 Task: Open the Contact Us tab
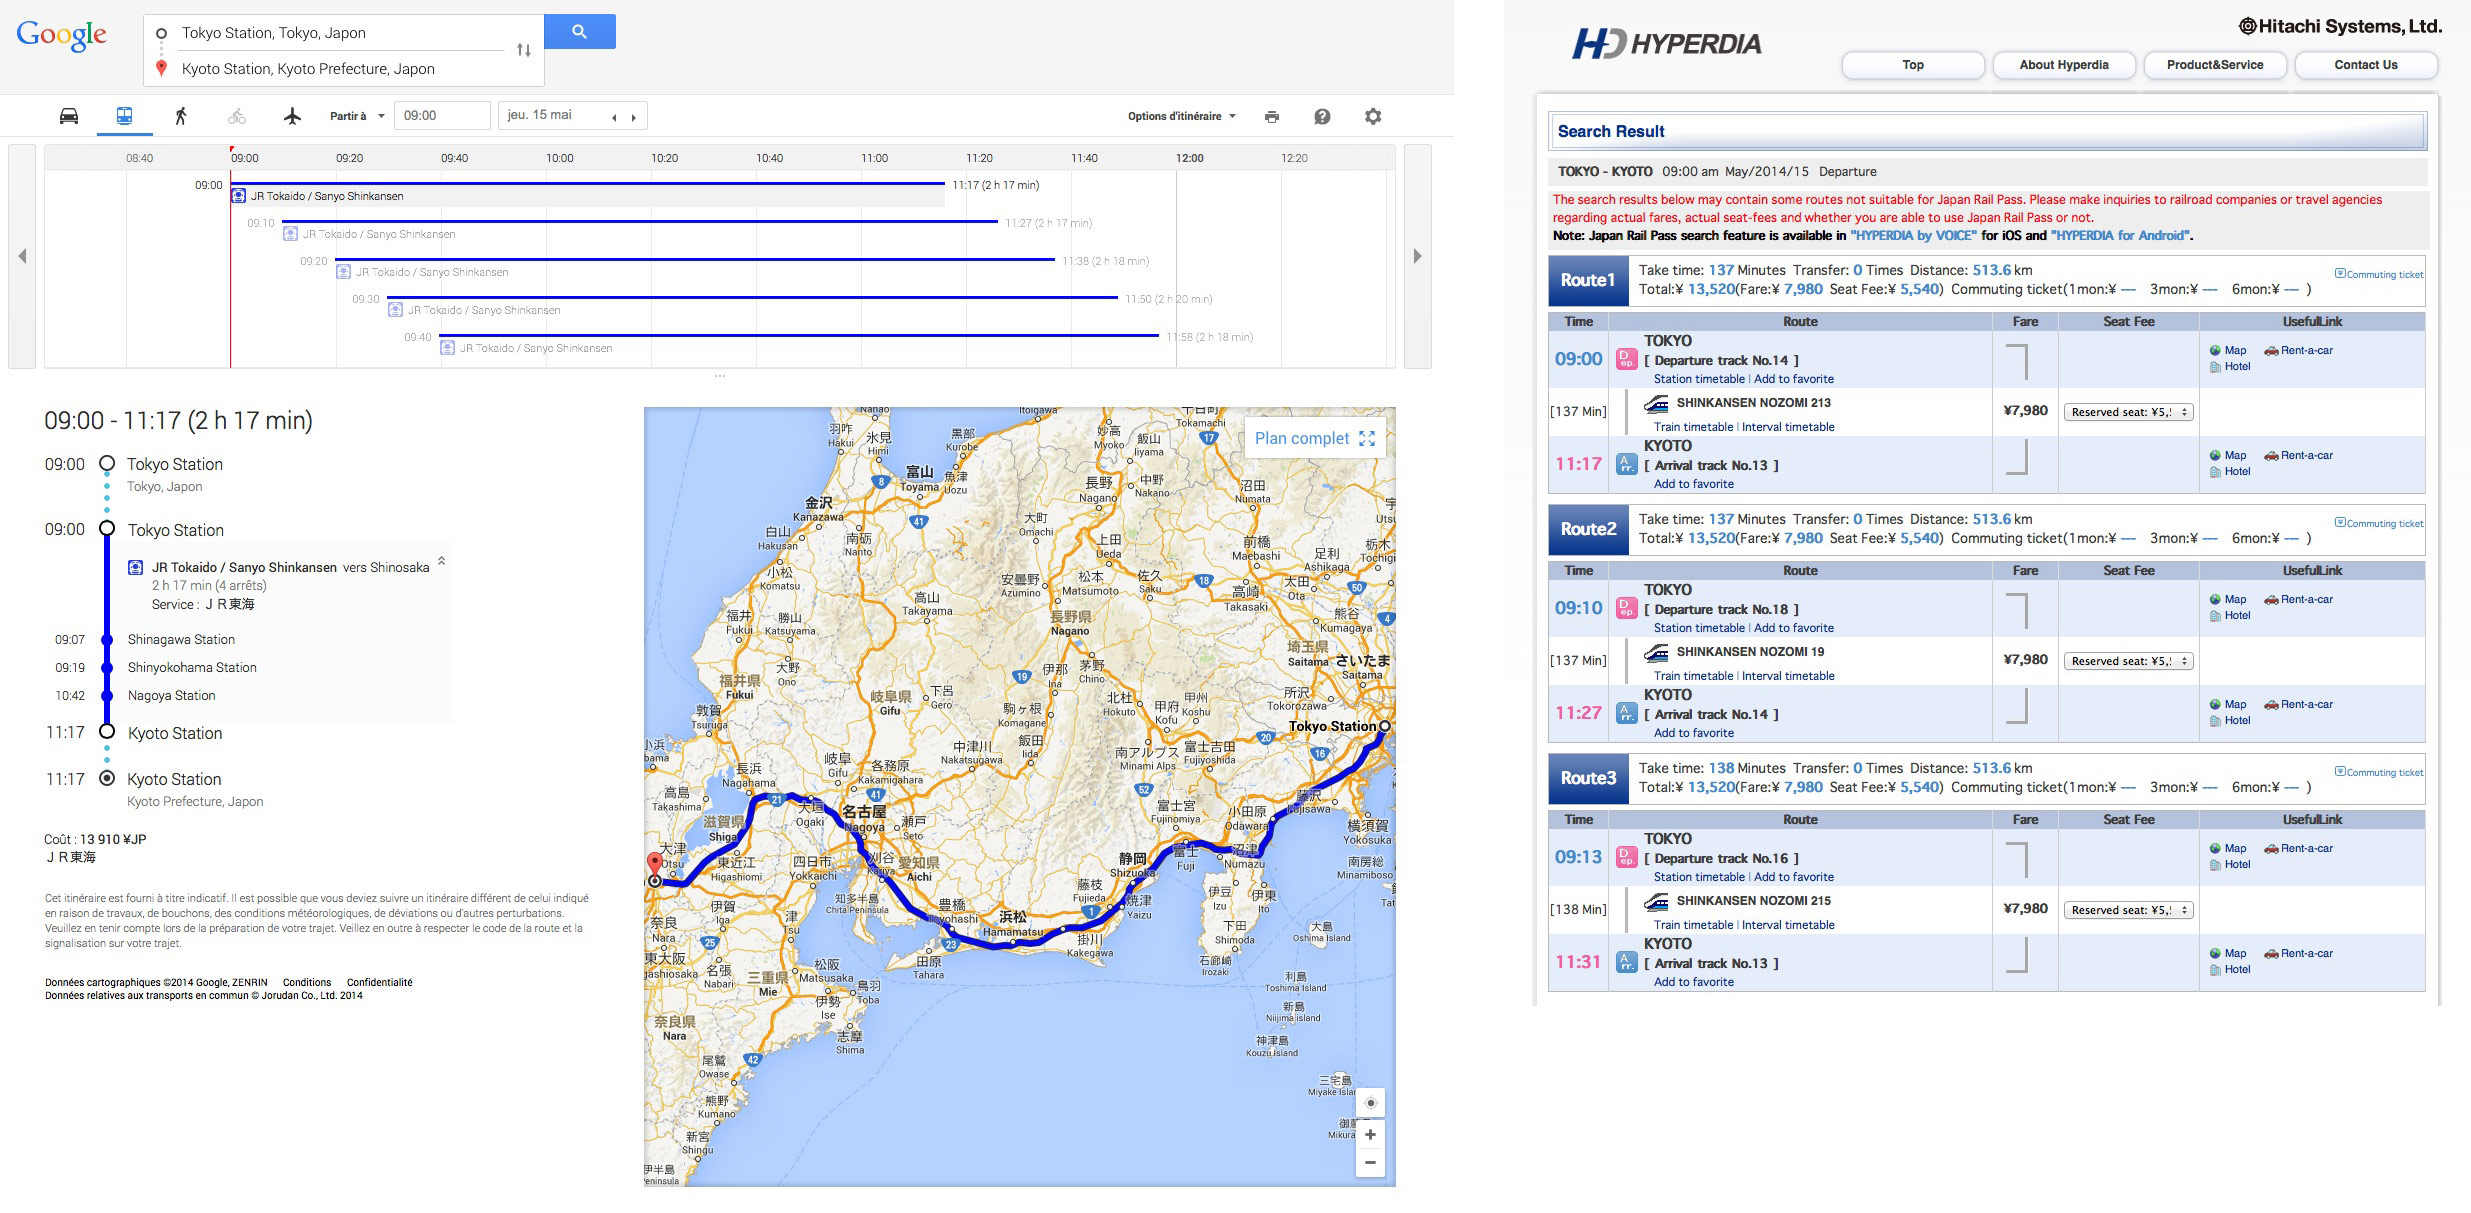click(x=2366, y=65)
